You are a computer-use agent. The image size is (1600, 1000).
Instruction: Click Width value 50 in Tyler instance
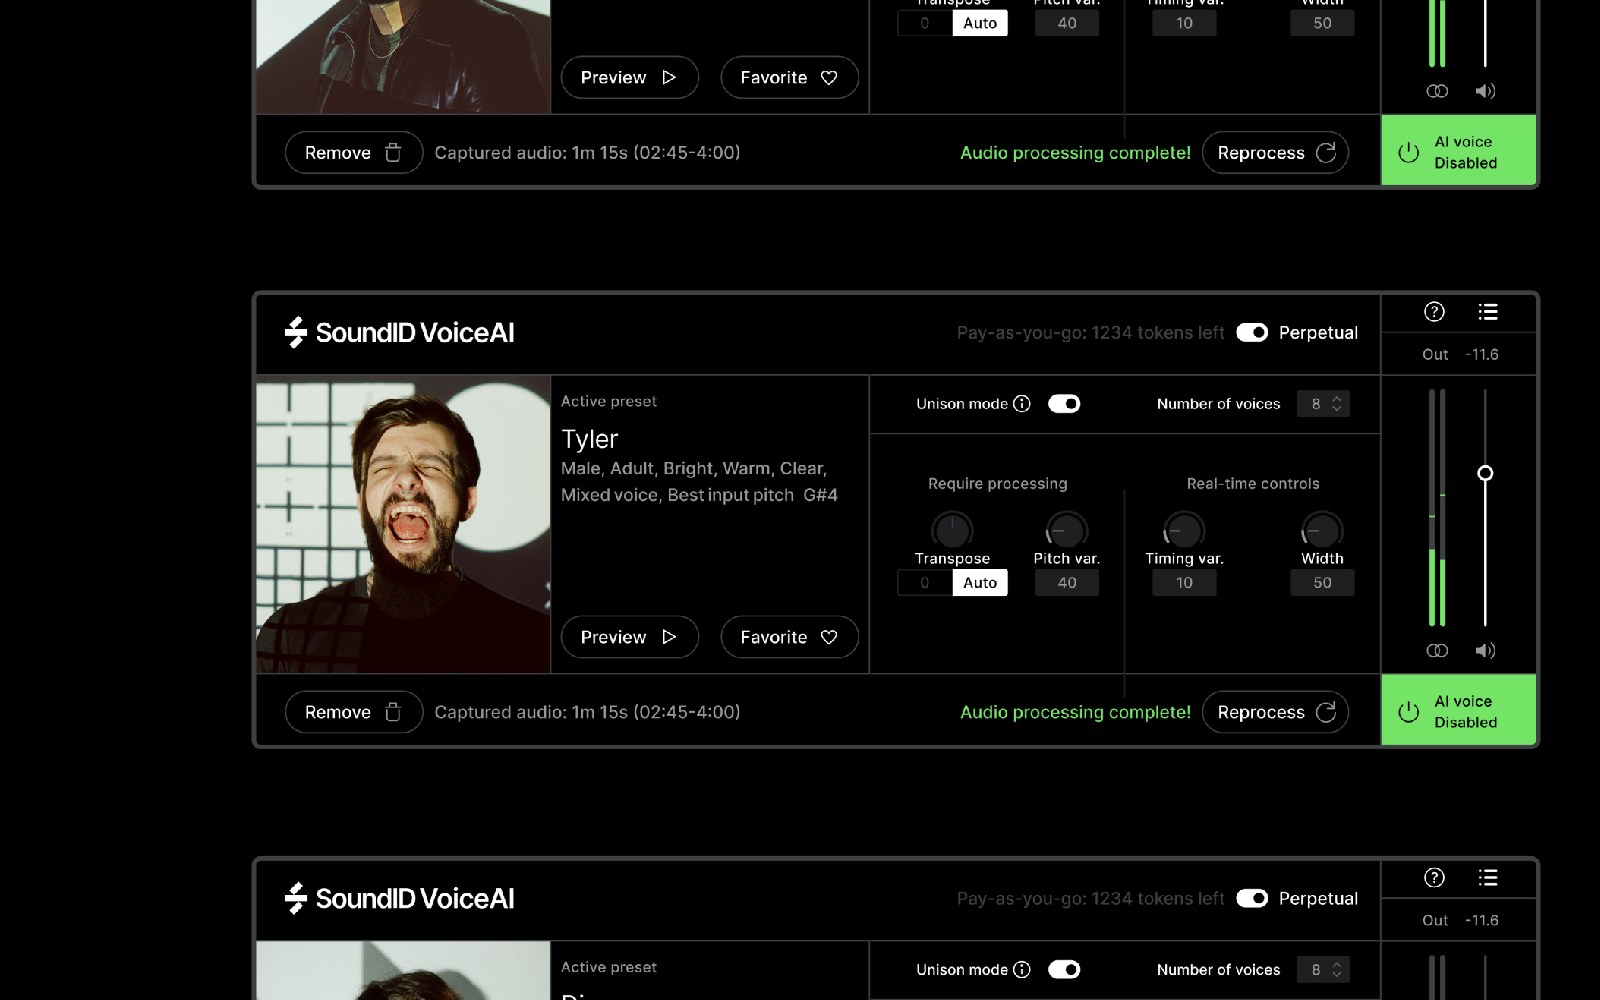point(1322,583)
